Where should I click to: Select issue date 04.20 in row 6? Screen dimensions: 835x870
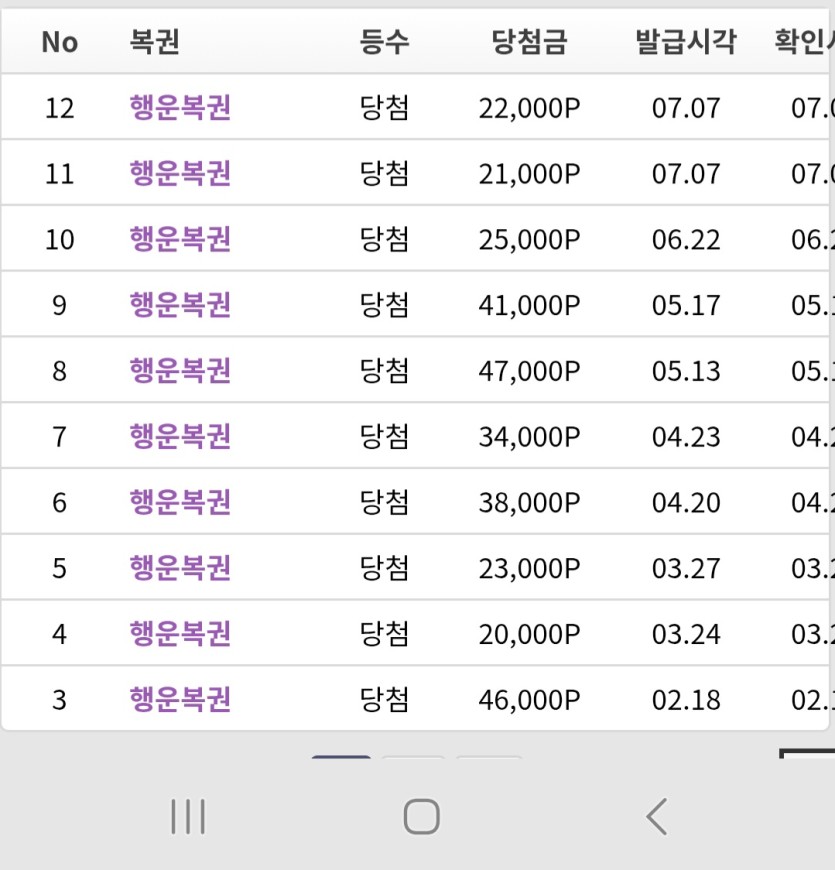pos(686,503)
